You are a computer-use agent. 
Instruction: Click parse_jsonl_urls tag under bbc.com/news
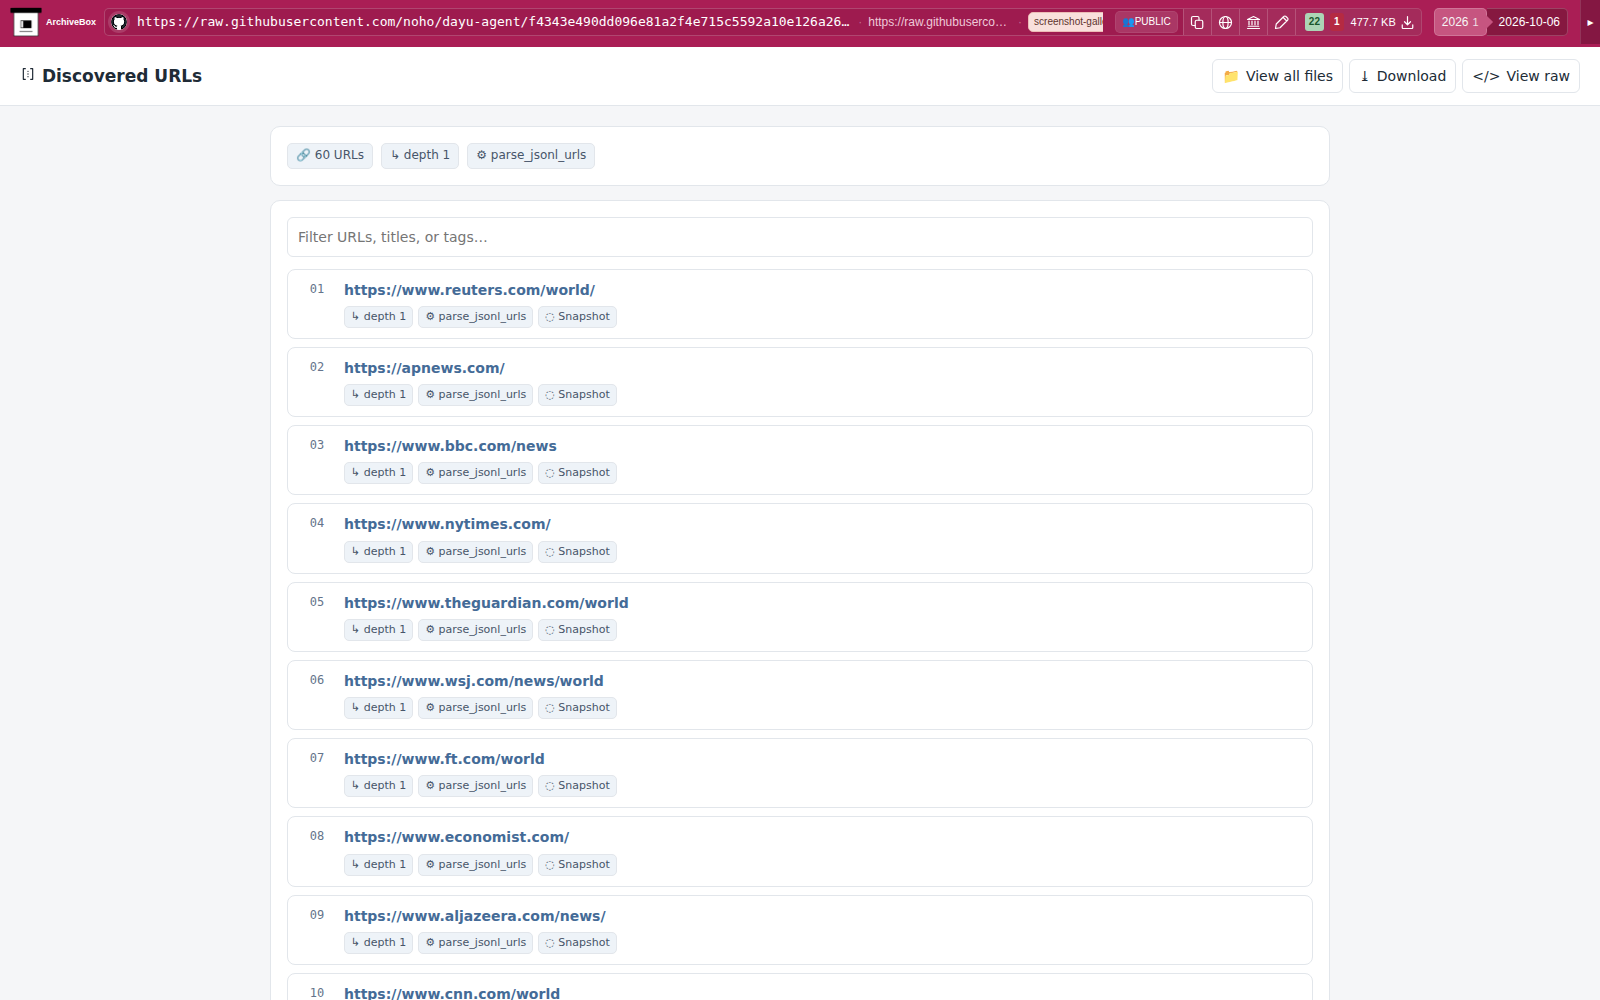pos(475,473)
